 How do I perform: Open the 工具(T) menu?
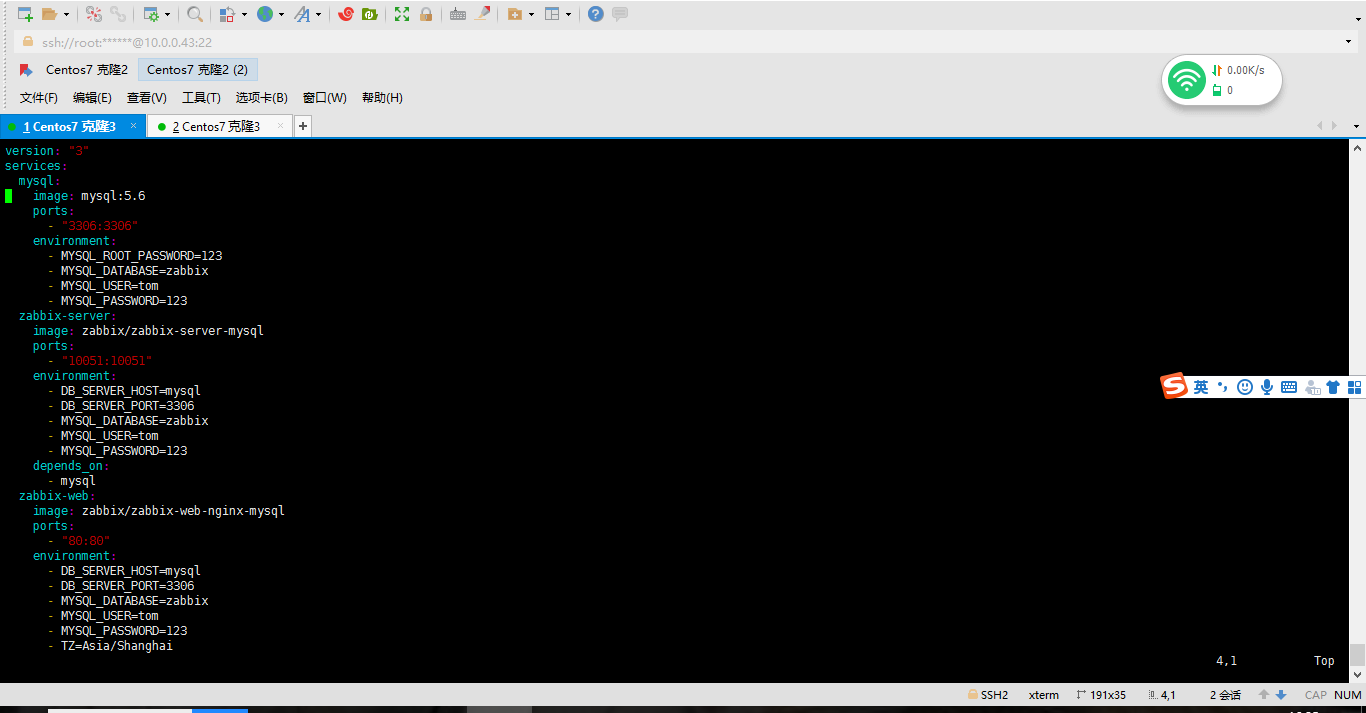click(201, 98)
